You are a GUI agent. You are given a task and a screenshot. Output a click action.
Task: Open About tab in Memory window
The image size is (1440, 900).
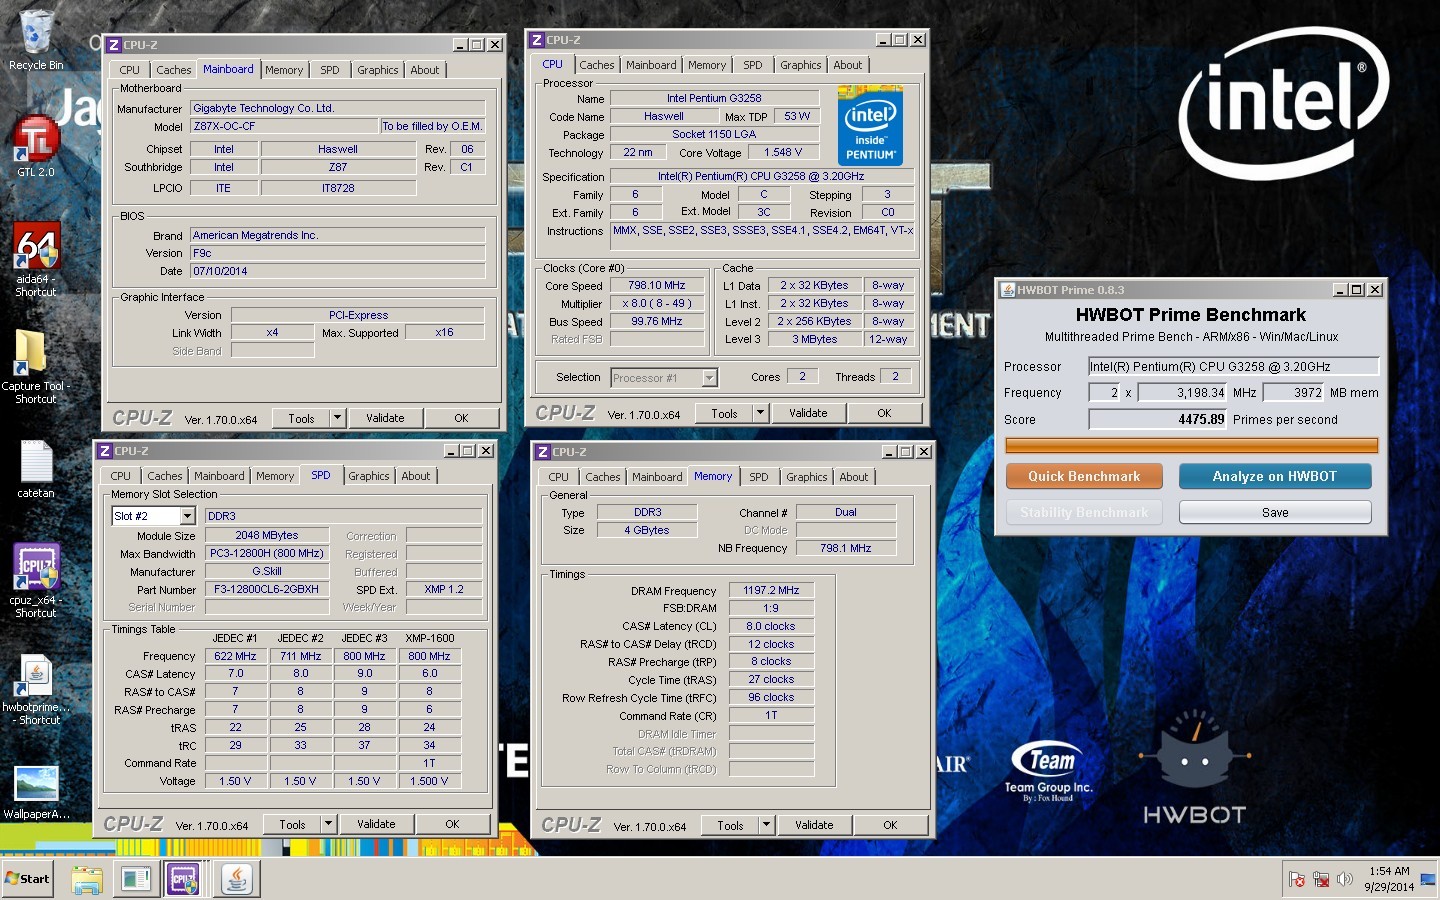coord(854,477)
